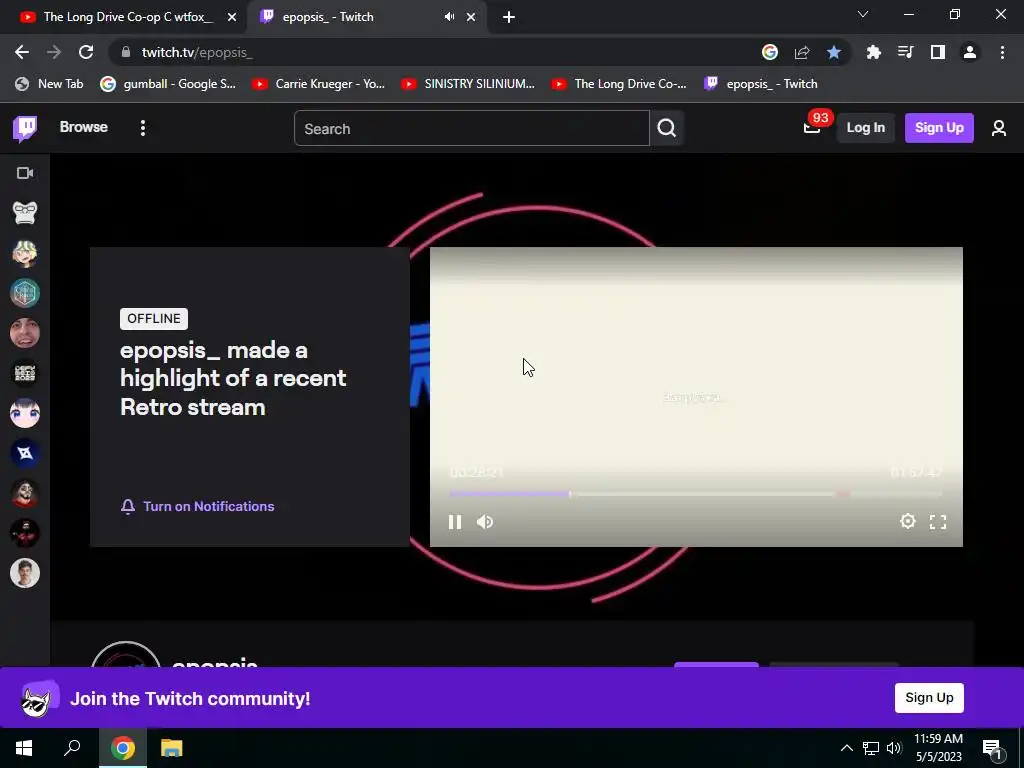Click Chrome in the taskbar
The width and height of the screenshot is (1024, 768).
click(x=122, y=748)
